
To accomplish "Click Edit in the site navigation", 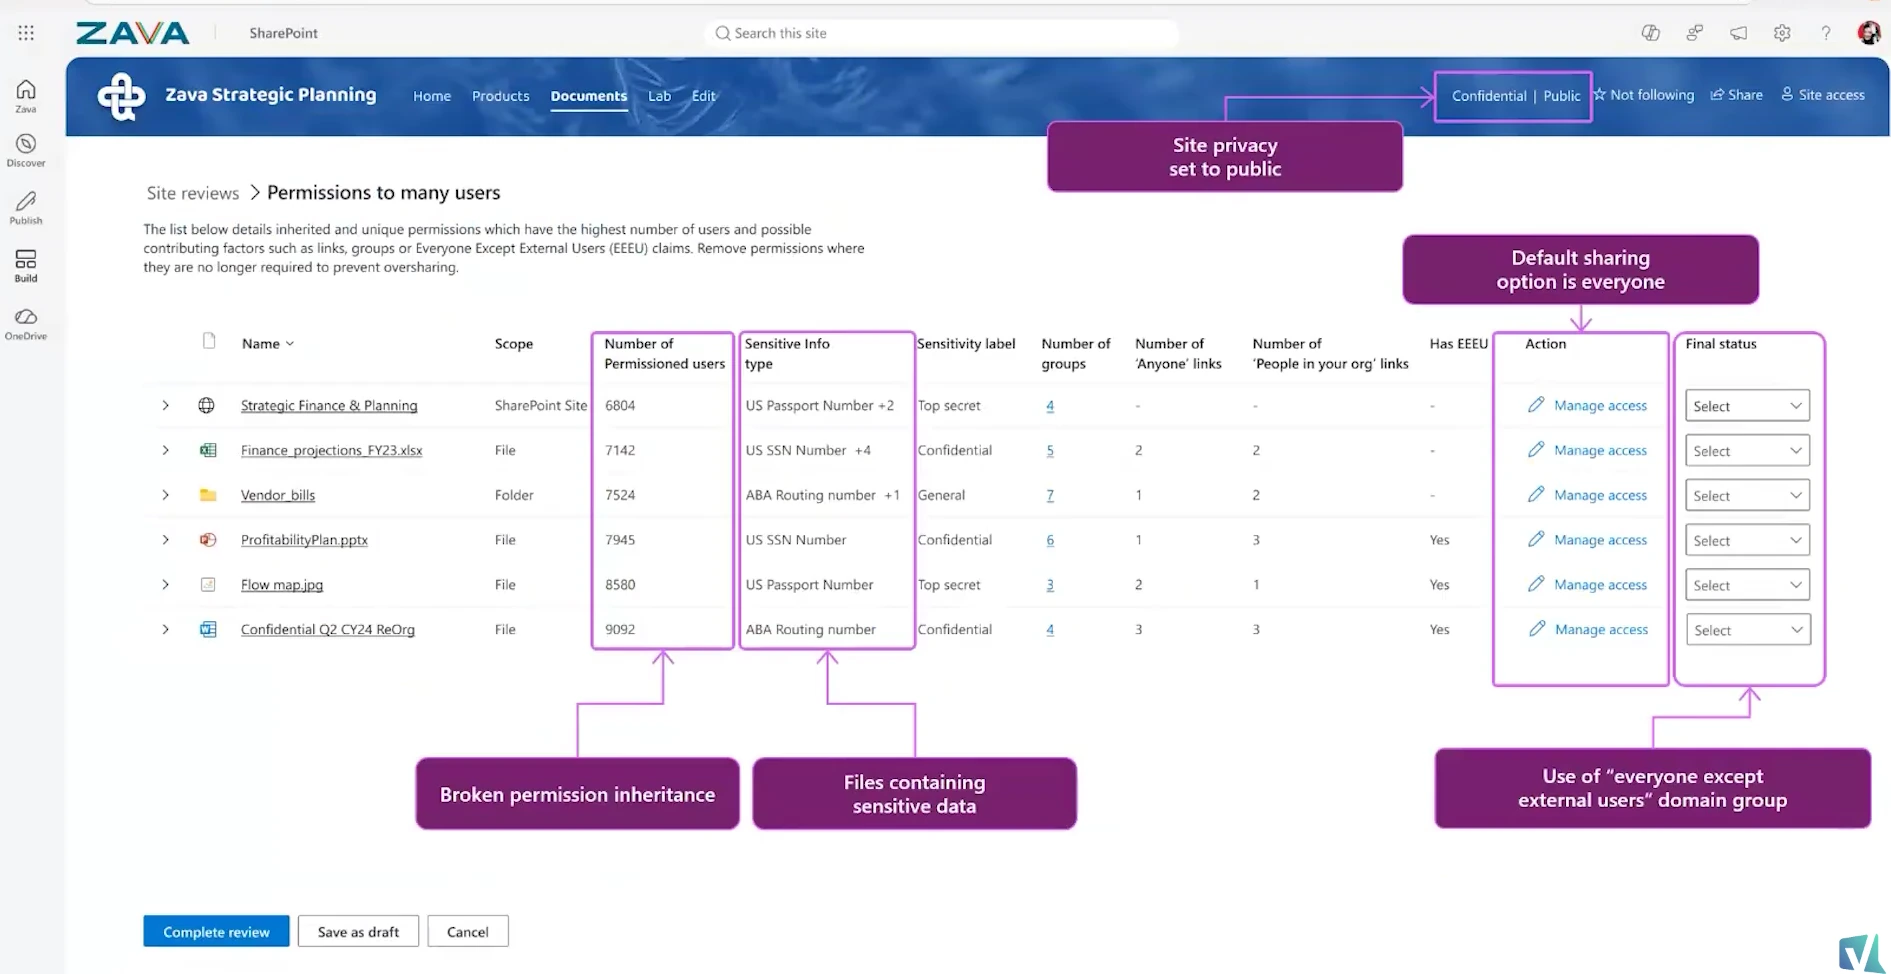I will tap(703, 96).
